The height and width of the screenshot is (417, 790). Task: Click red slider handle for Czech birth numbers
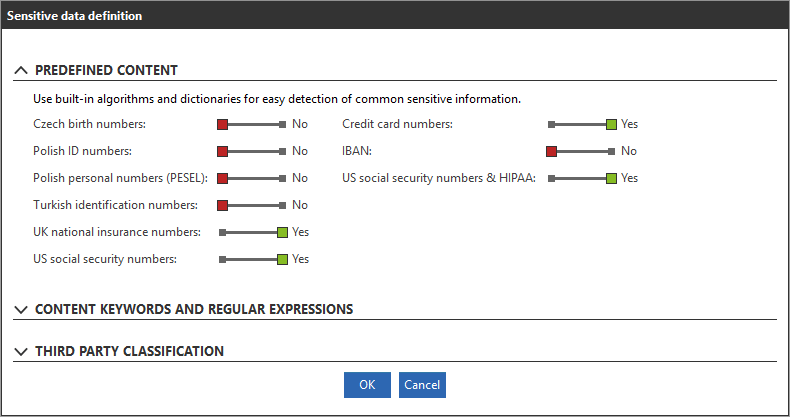pos(224,124)
